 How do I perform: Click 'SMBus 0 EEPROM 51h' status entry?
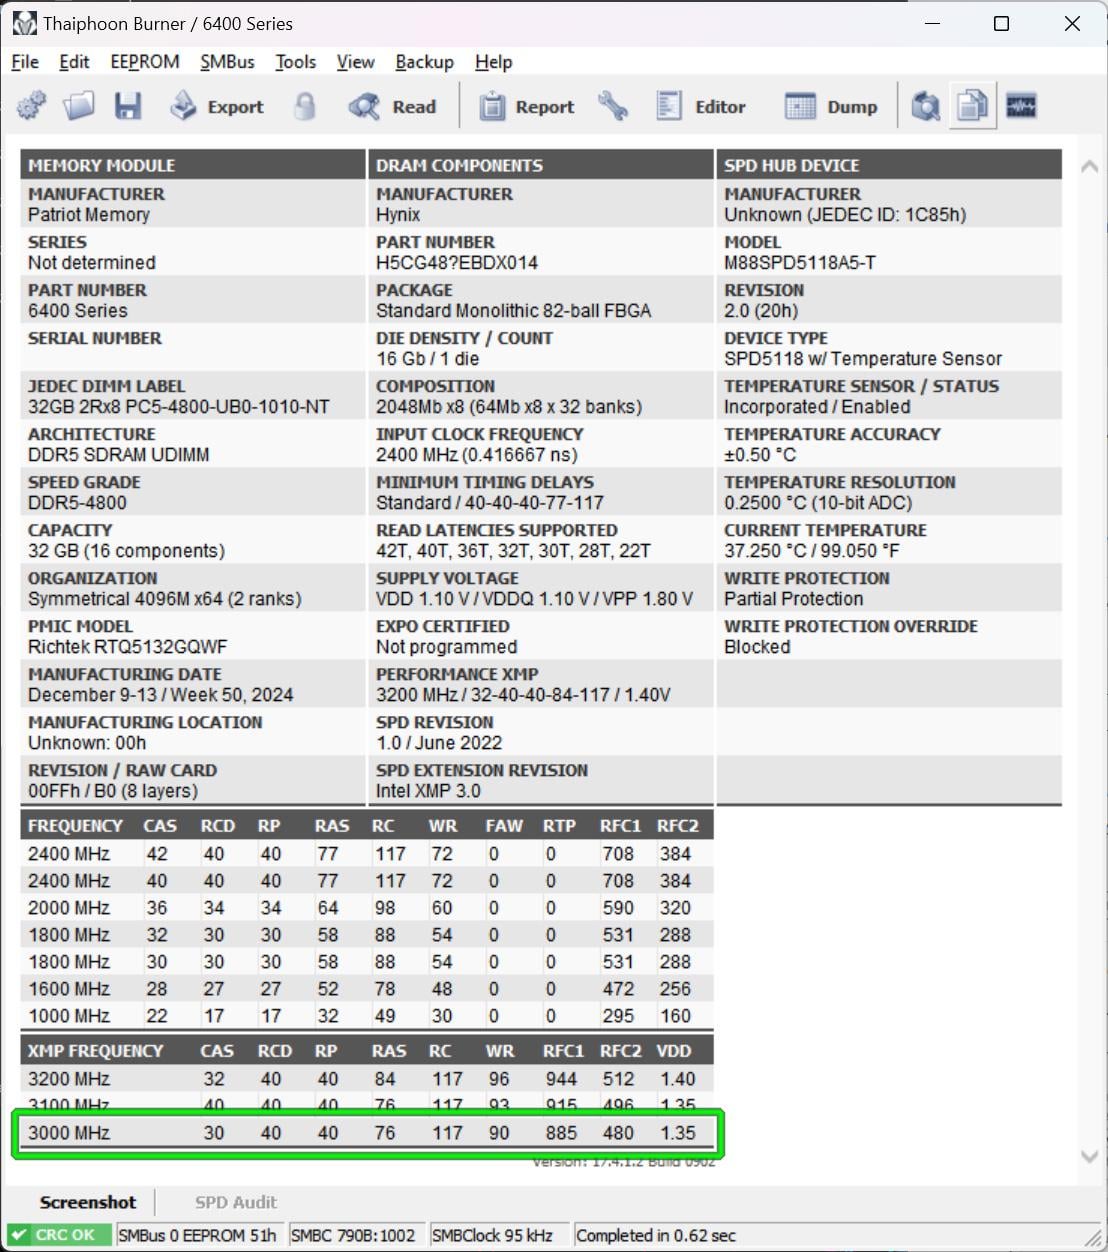(197, 1235)
